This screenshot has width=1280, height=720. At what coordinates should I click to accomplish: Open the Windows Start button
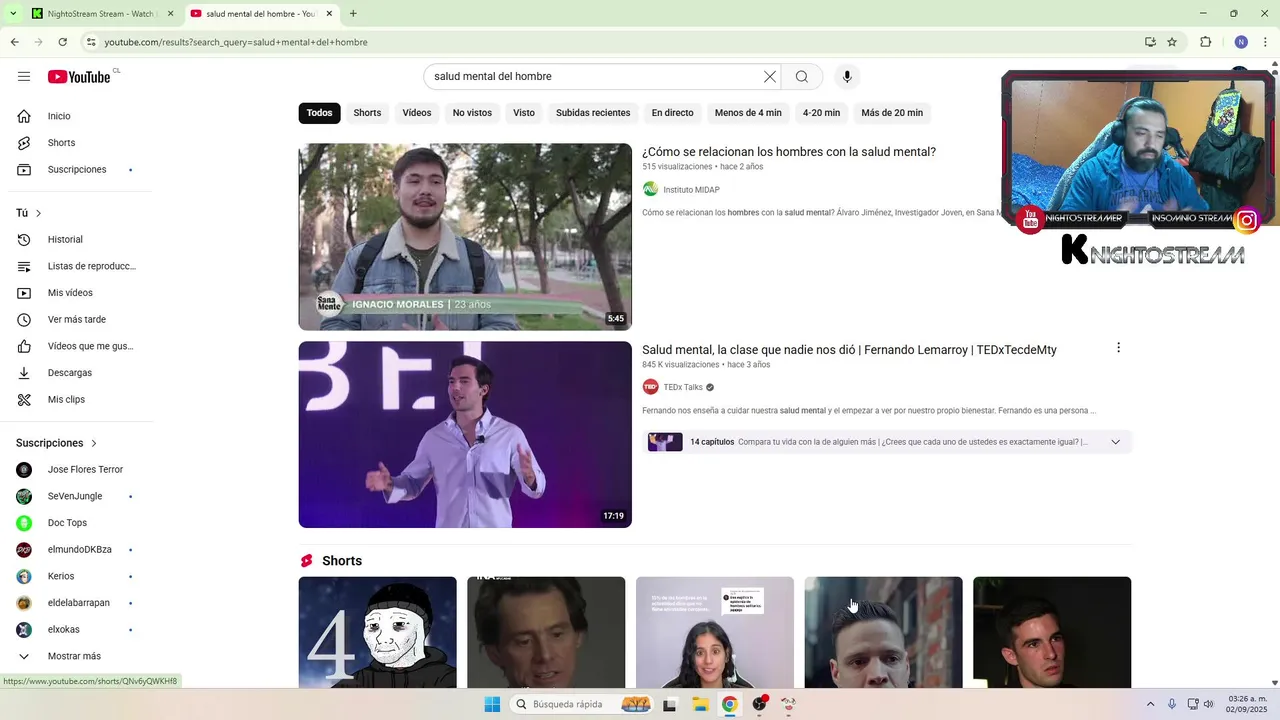(492, 704)
